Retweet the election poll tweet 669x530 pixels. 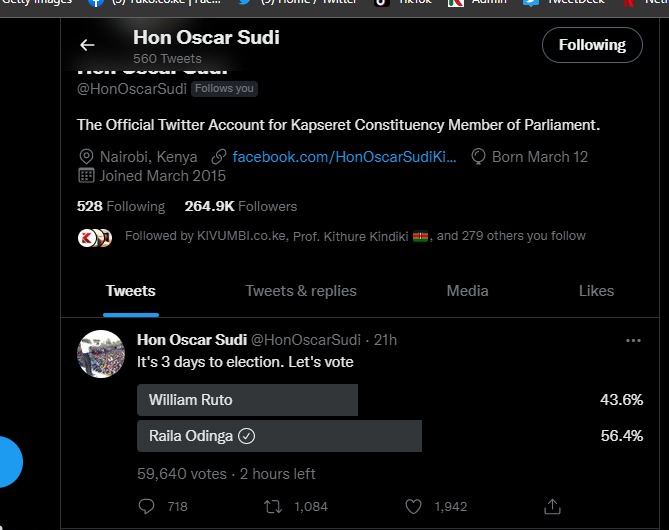[x=273, y=507]
